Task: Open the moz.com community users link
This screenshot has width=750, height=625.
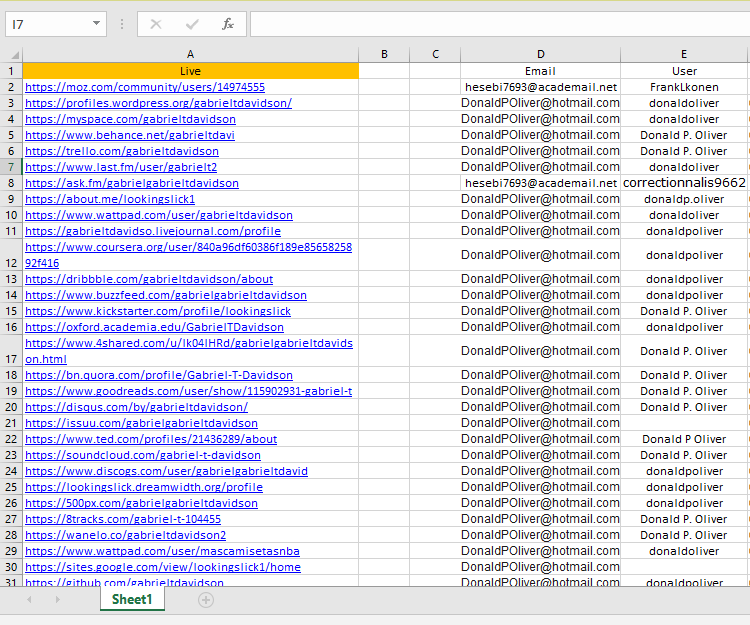Action: (145, 87)
